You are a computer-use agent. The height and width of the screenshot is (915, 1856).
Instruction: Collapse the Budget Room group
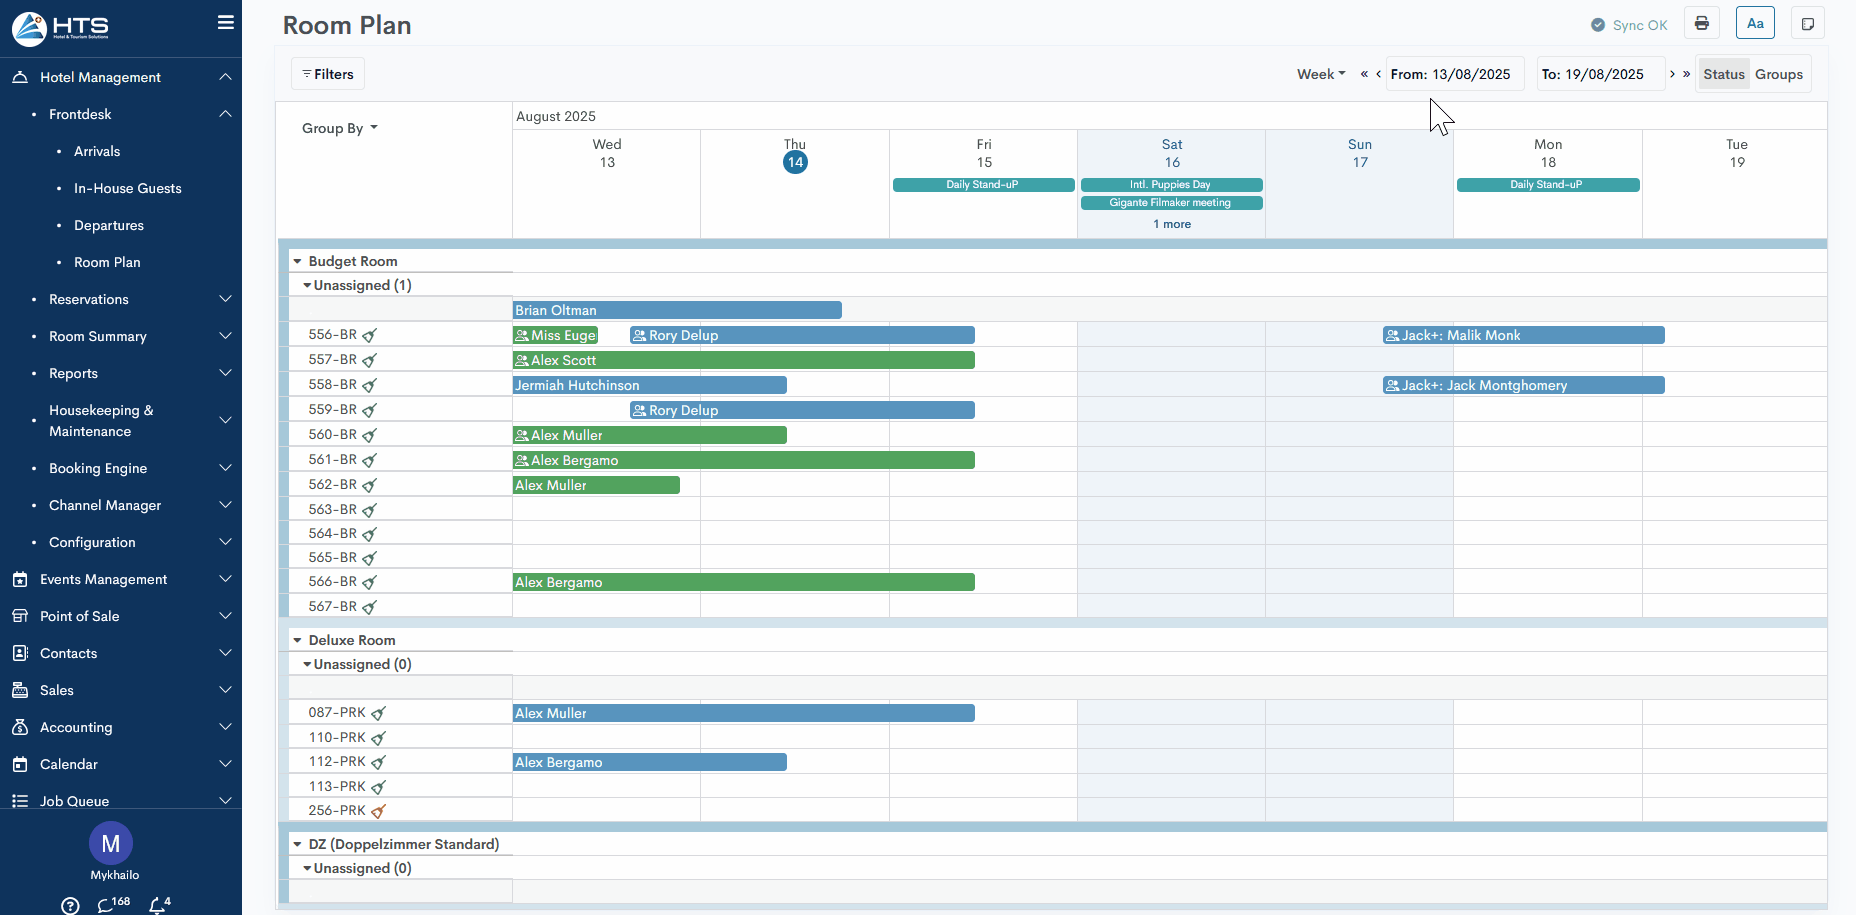point(298,261)
